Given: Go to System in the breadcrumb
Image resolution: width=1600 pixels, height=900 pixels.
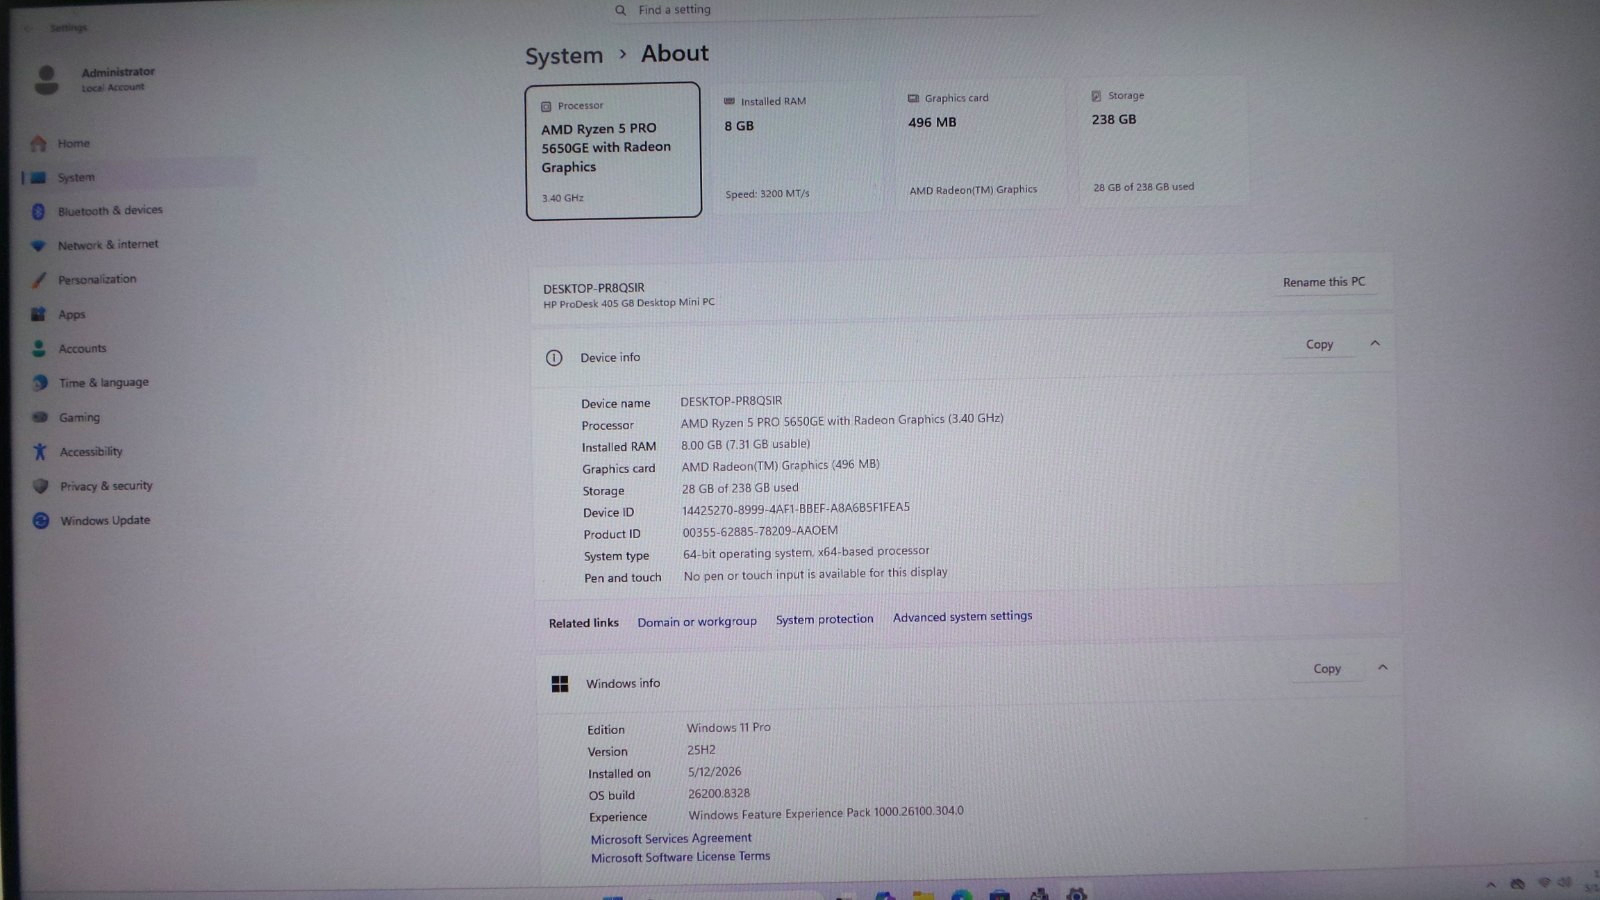Looking at the screenshot, I should [564, 56].
